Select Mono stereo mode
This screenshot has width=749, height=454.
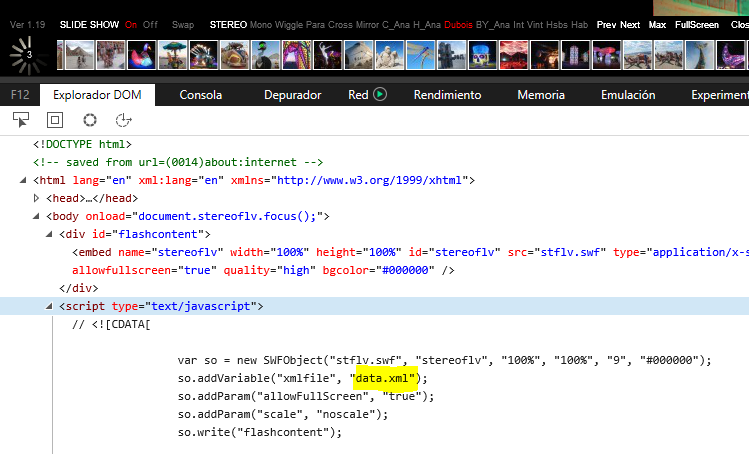261,25
